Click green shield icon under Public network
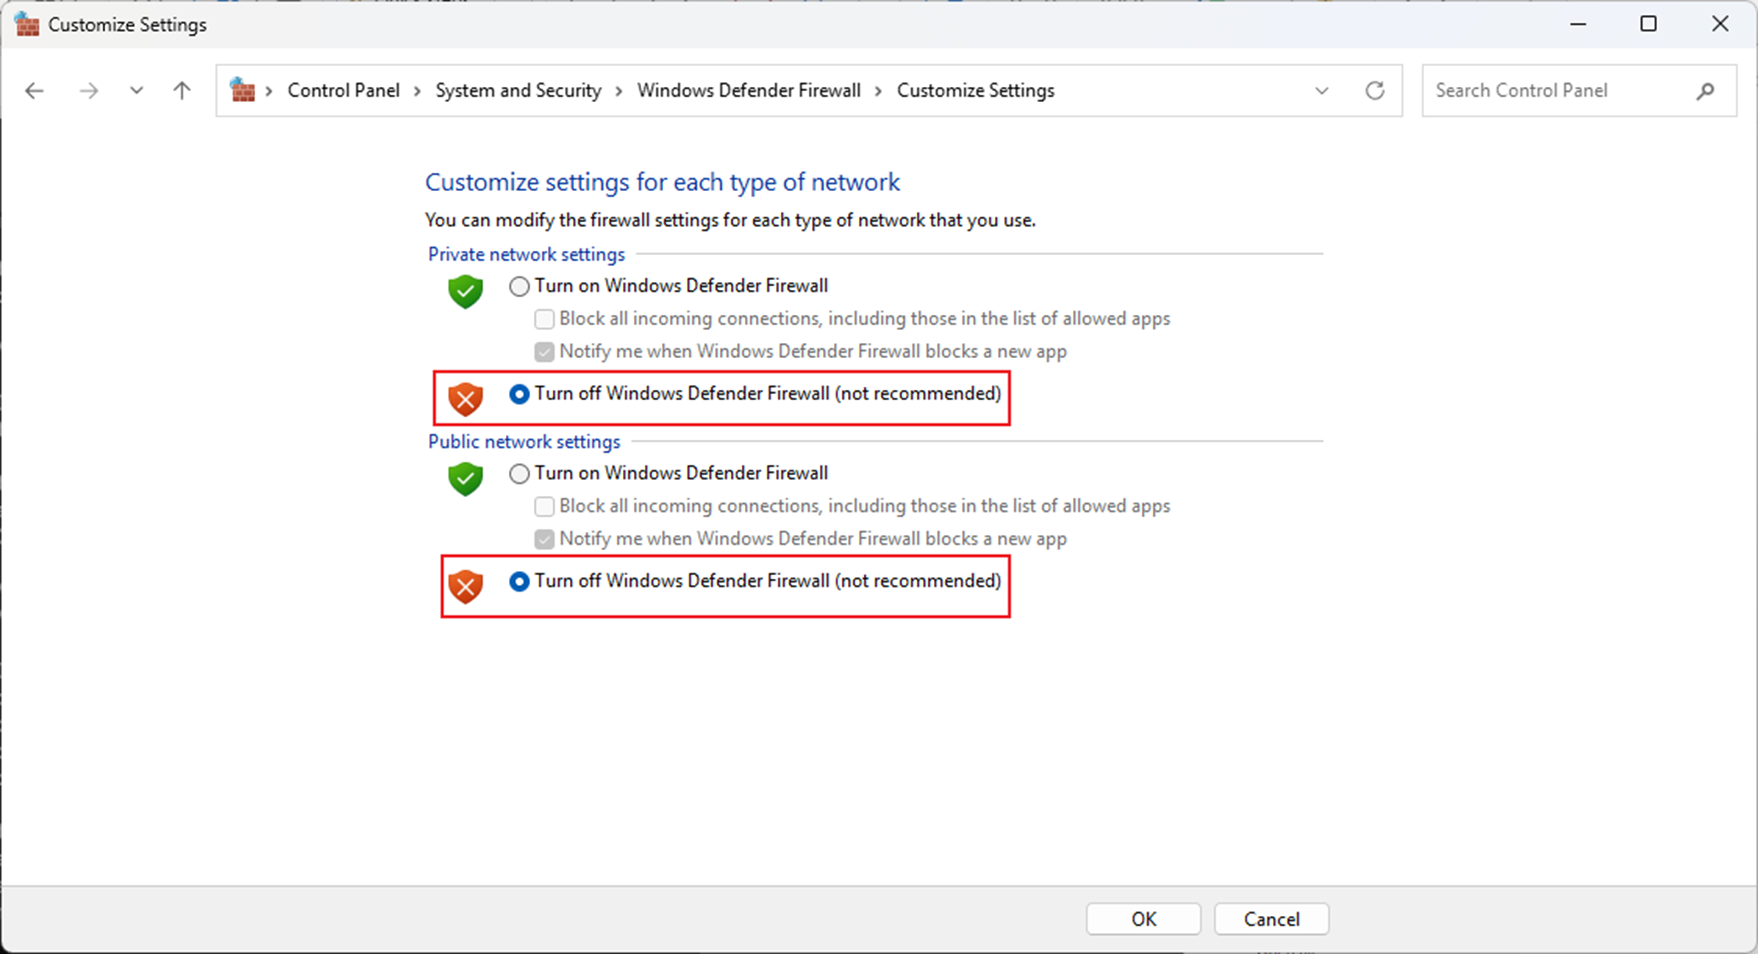1758x954 pixels. click(465, 478)
